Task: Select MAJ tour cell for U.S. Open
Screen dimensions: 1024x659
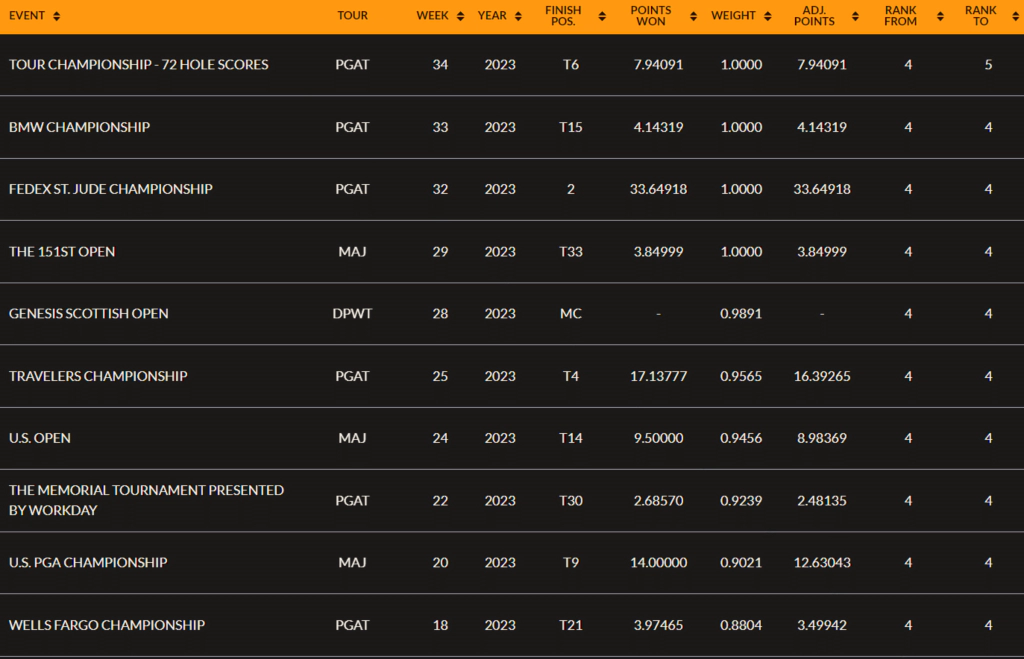Action: pos(352,438)
